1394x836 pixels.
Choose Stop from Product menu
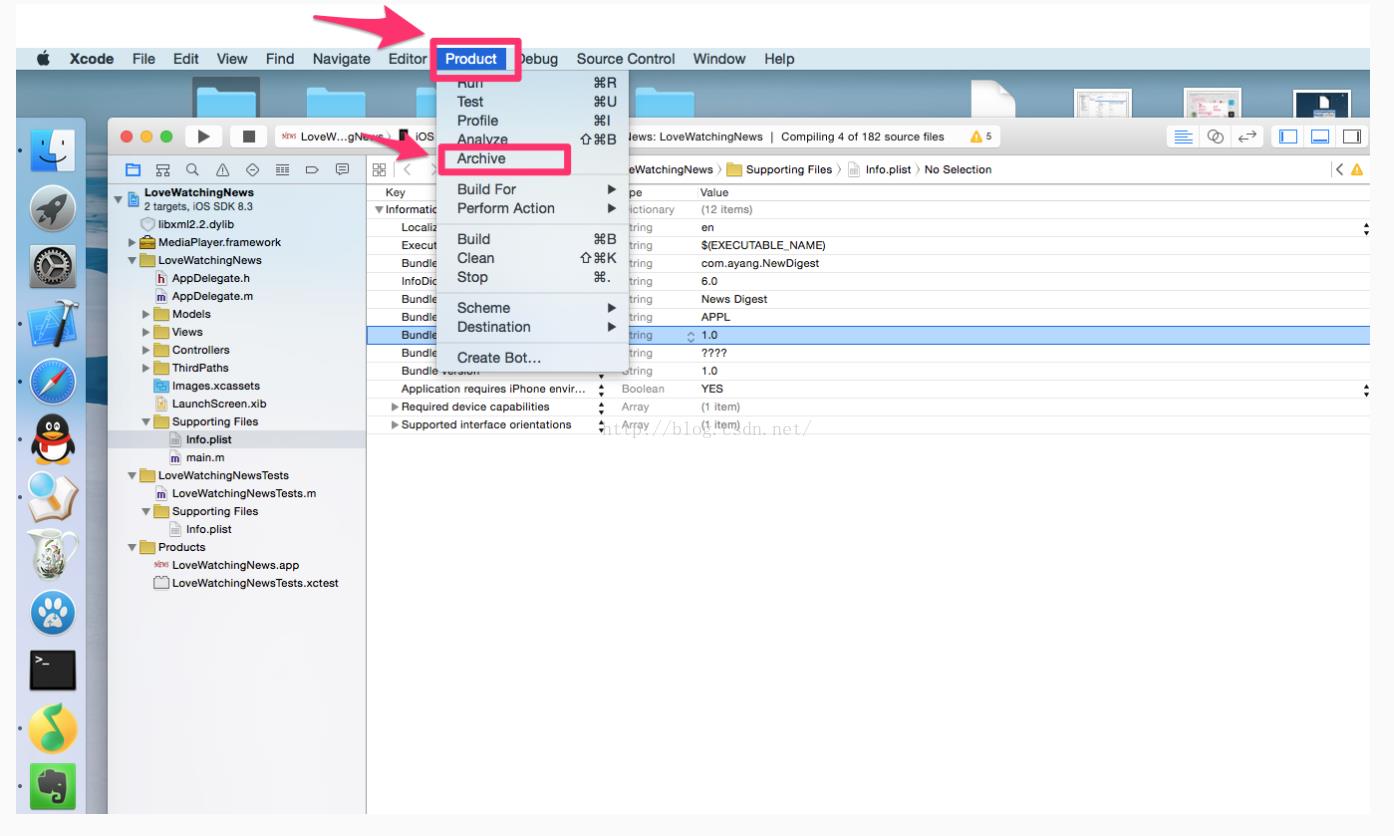tap(533, 277)
